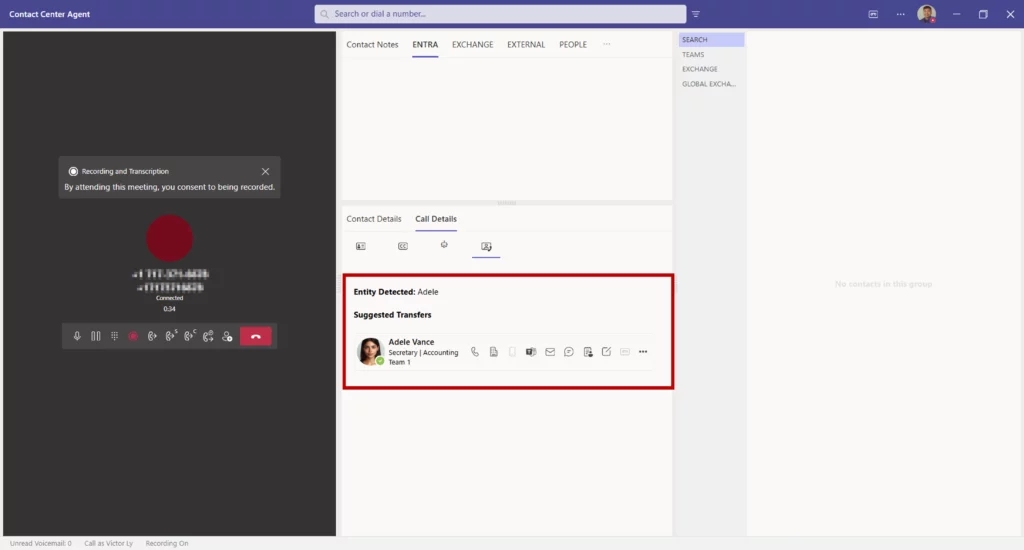Expand the overflow menu after PEOPLE tab
This screenshot has width=1024, height=550.
[606, 45]
